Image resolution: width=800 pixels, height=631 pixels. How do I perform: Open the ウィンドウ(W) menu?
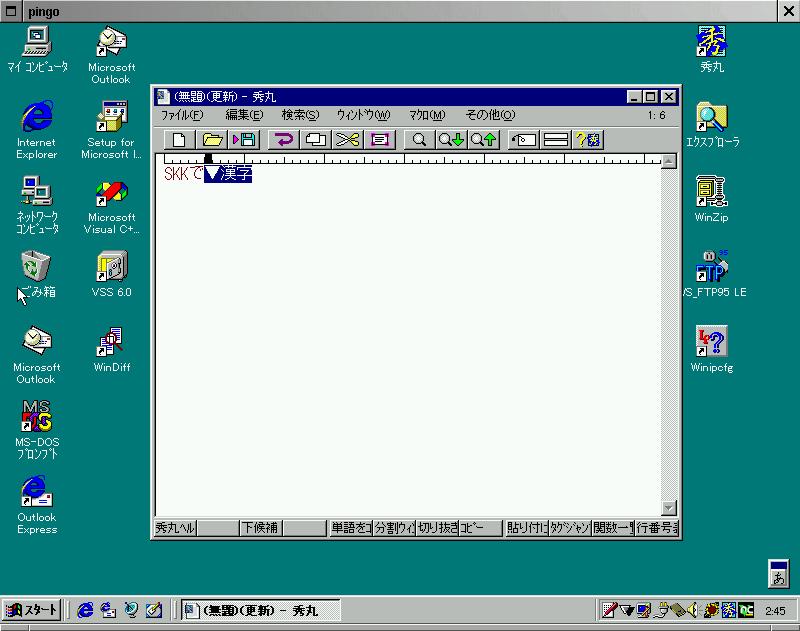click(x=363, y=115)
